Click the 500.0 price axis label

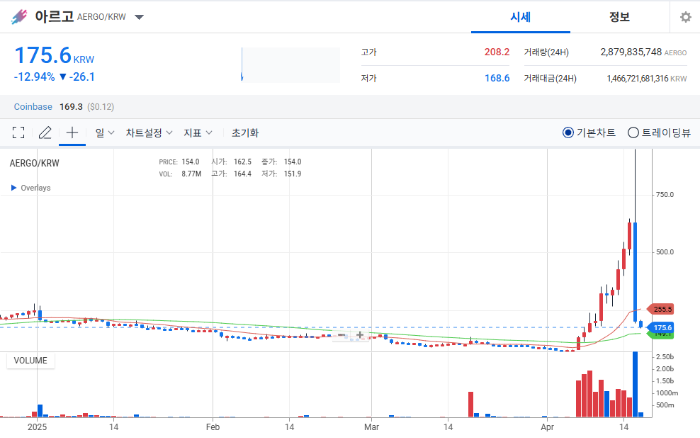tap(665, 252)
